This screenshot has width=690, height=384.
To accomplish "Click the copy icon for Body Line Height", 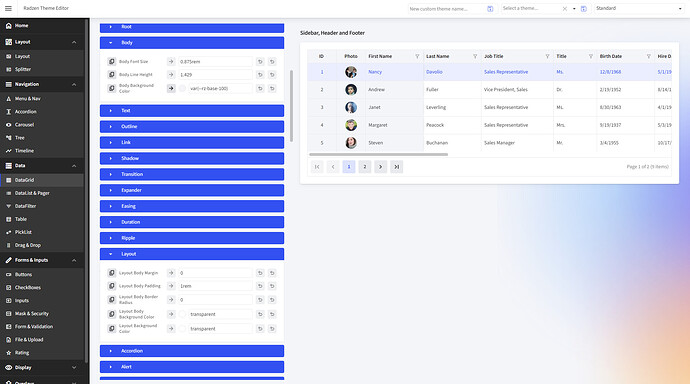I will pos(112,75).
